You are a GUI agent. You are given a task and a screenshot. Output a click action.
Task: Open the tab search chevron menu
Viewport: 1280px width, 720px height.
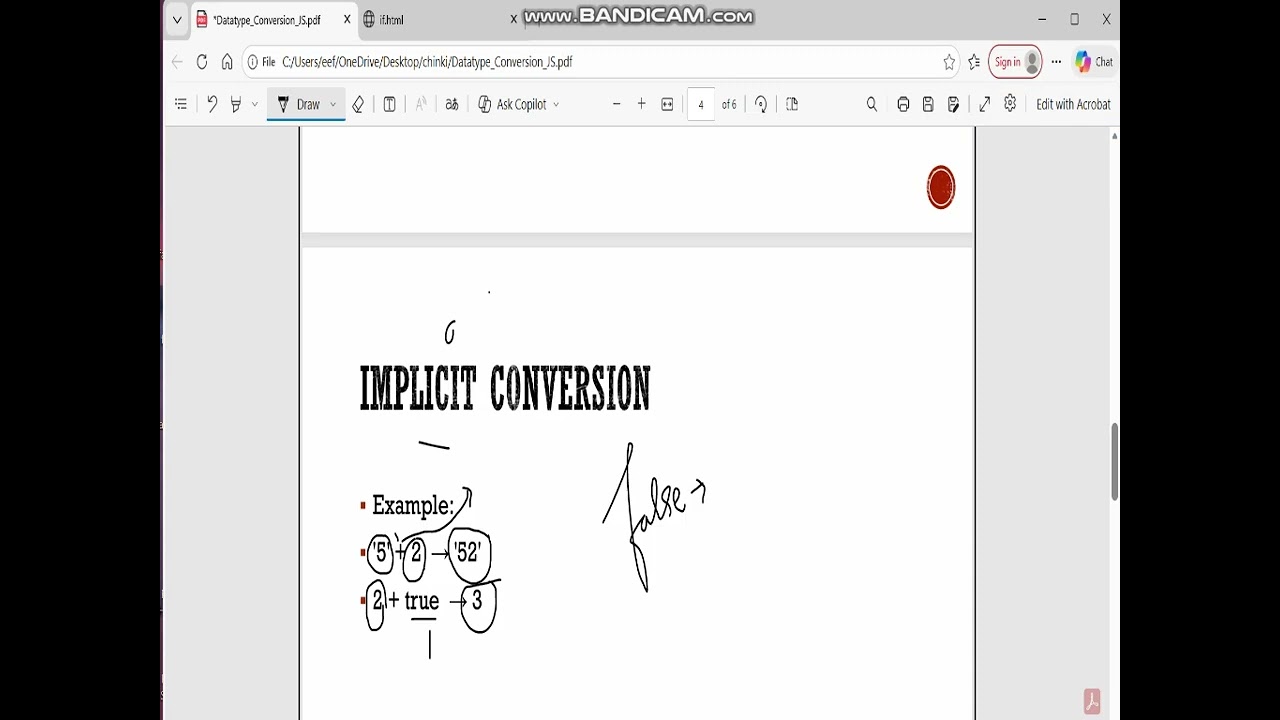(177, 20)
